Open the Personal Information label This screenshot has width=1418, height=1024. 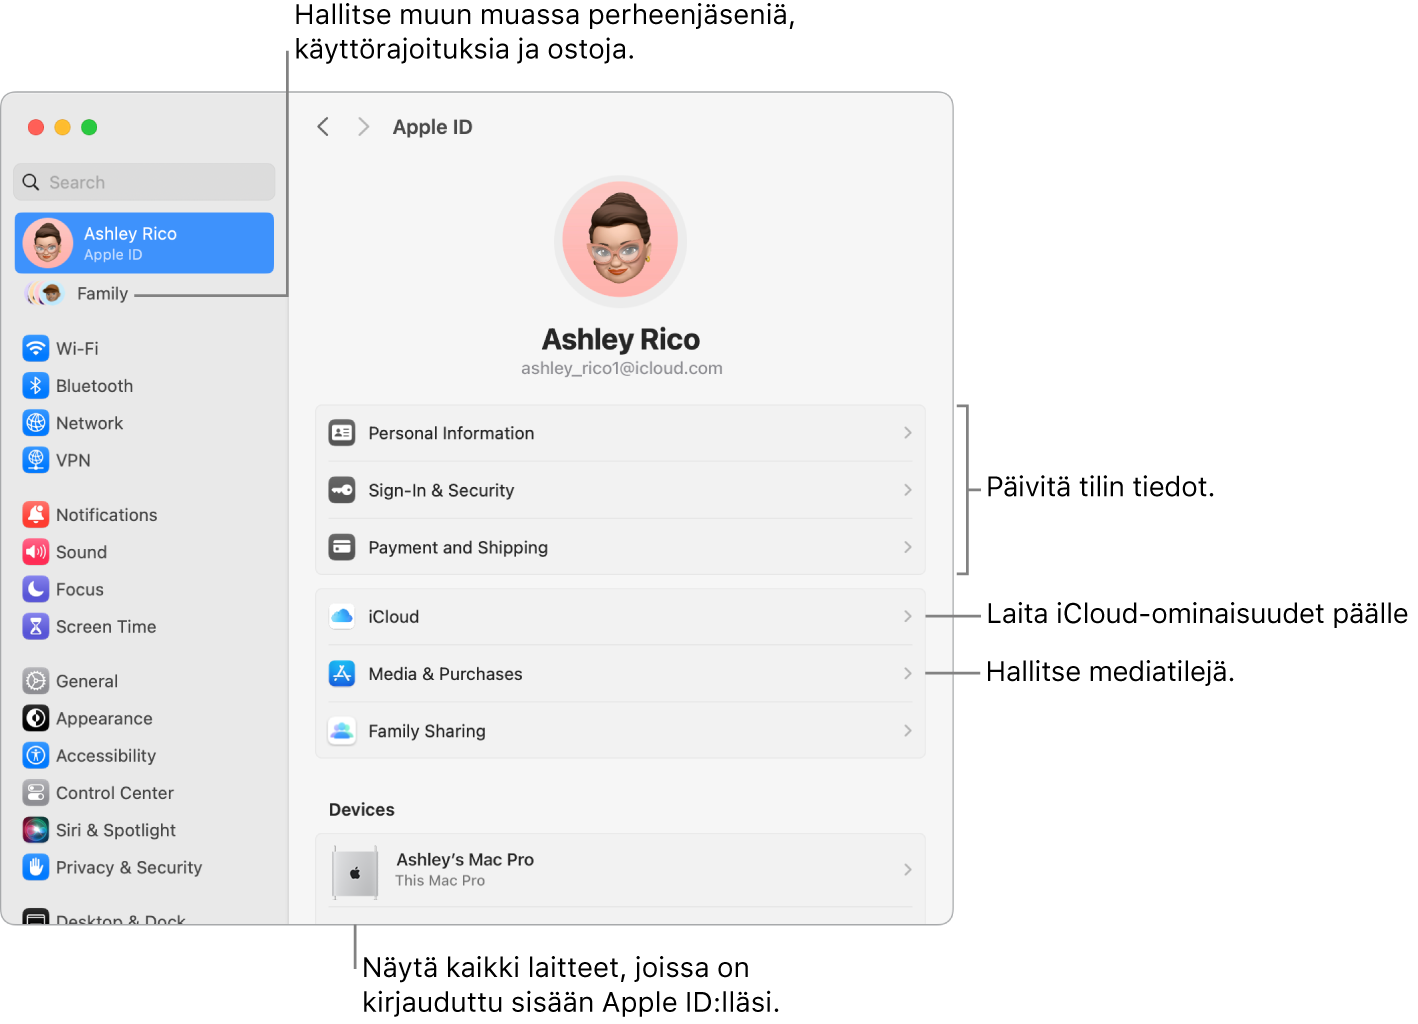click(x=451, y=433)
